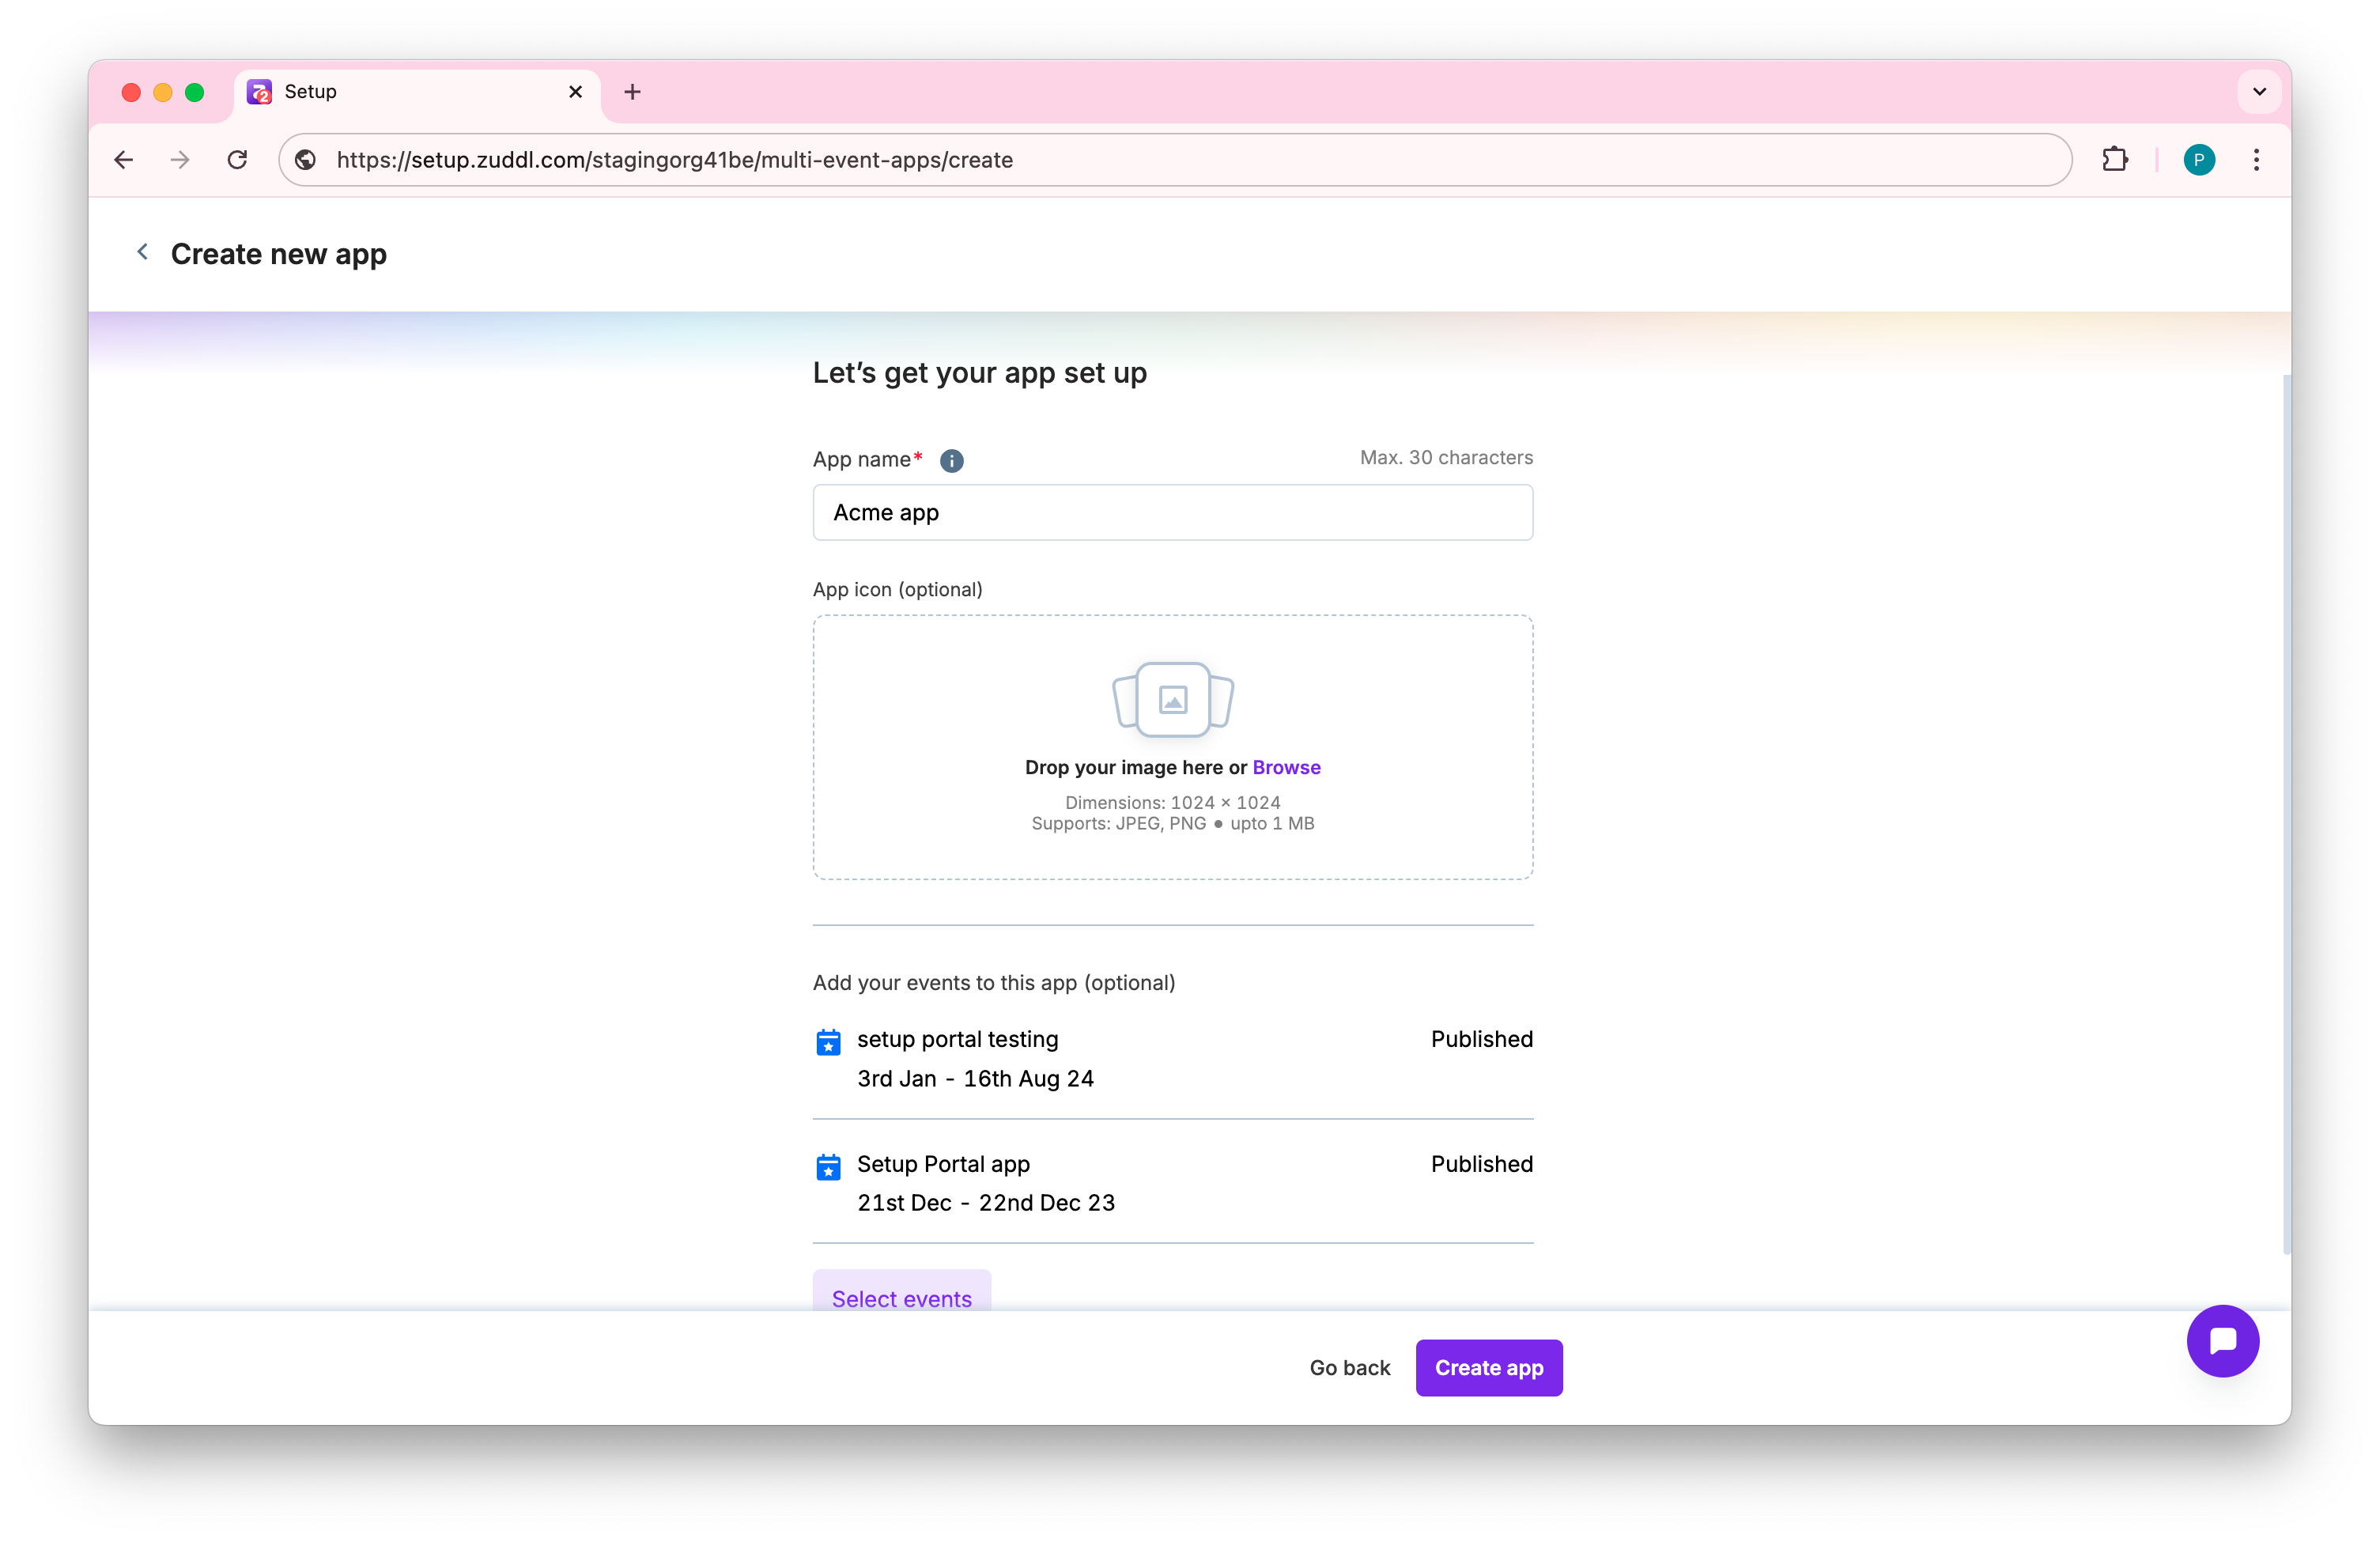The height and width of the screenshot is (1542, 2380).
Task: Click calendar icon for Setup Portal app
Action: (x=828, y=1166)
